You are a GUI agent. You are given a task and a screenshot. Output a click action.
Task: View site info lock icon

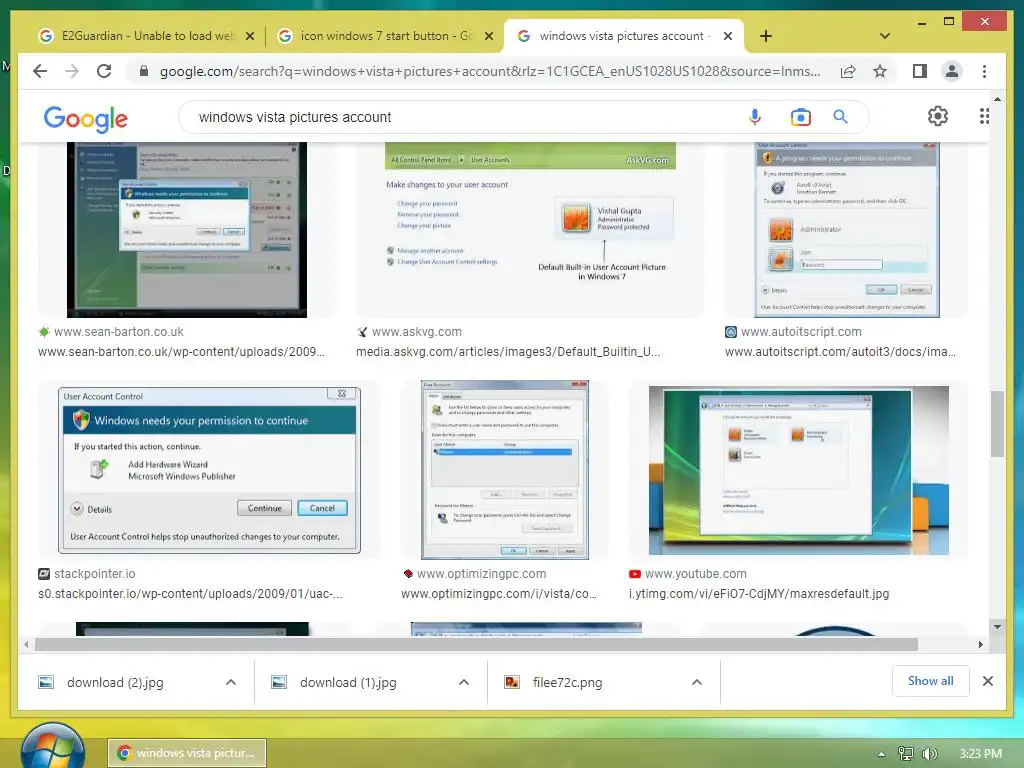click(144, 71)
